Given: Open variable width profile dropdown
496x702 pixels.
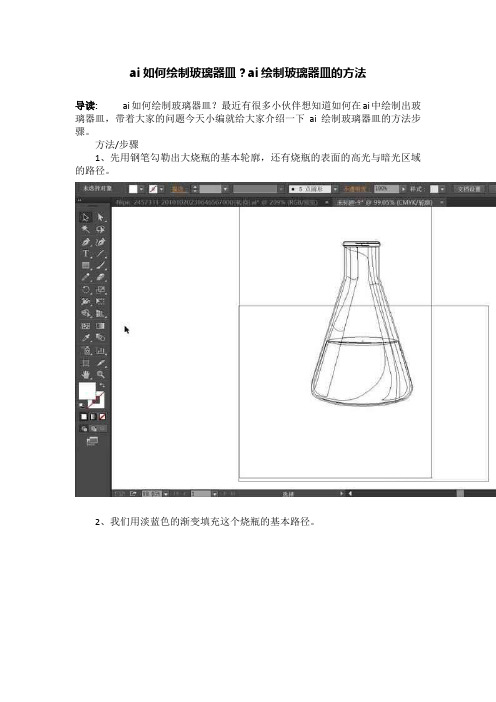Looking at the screenshot, I should coord(281,189).
